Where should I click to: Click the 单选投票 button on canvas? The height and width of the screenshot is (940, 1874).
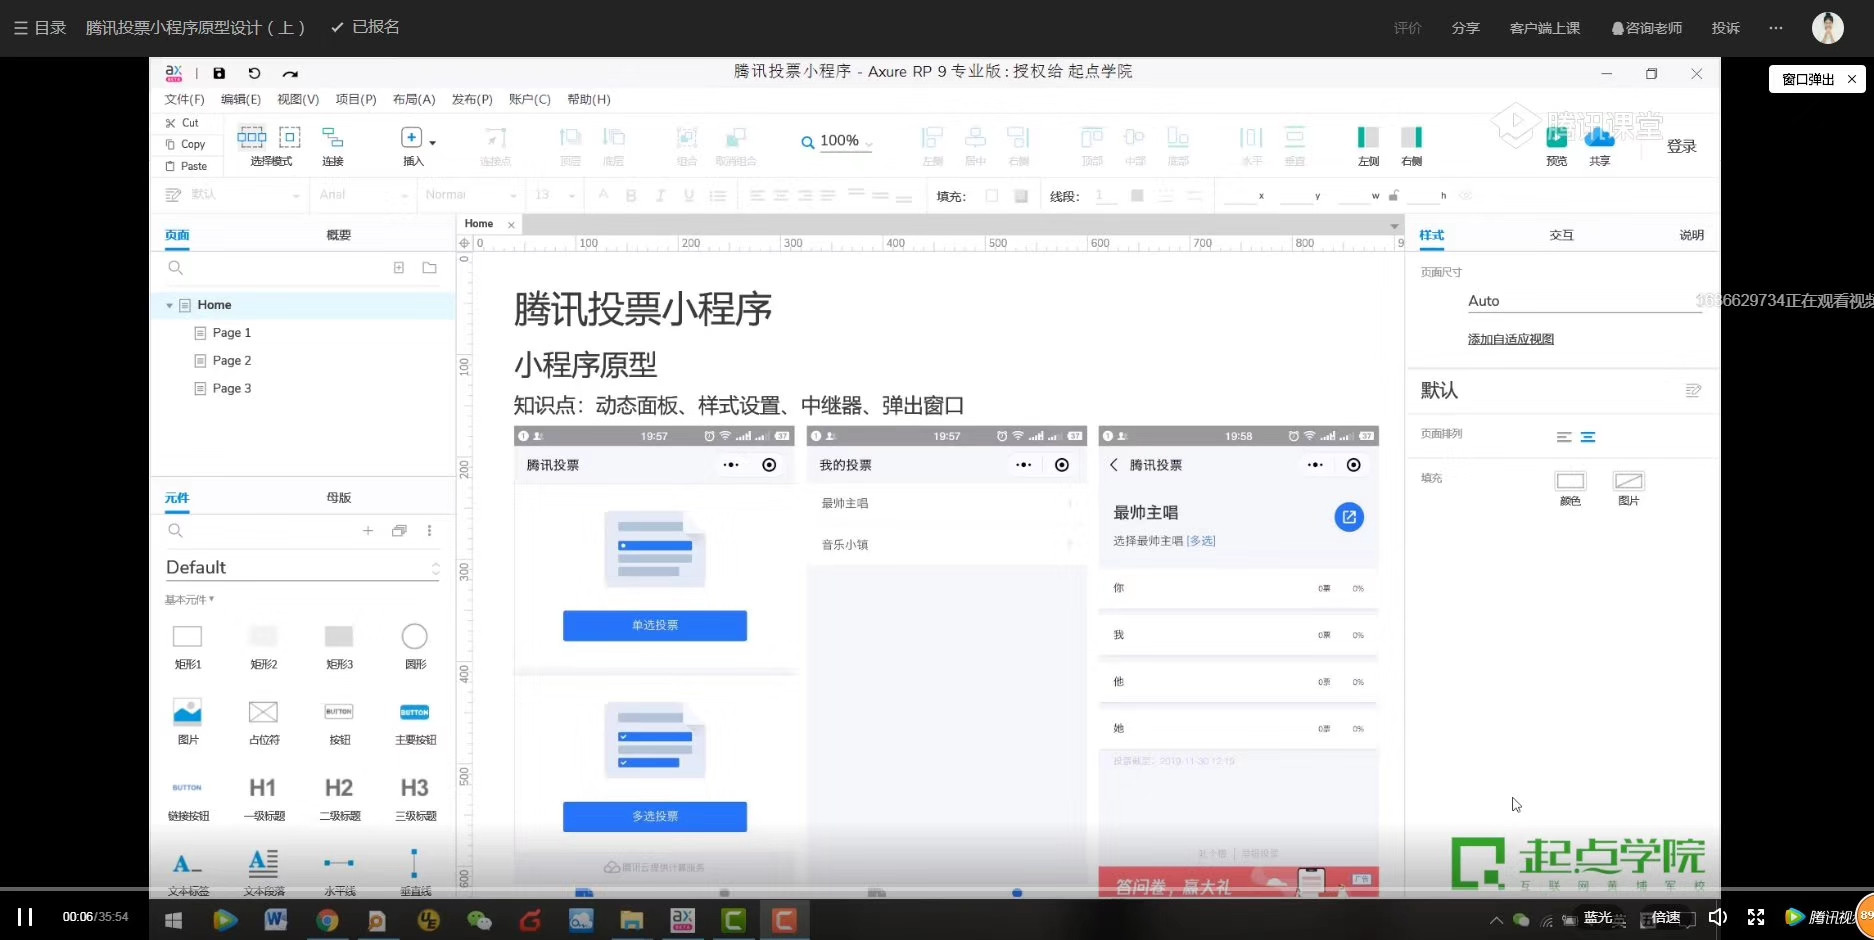(x=655, y=625)
